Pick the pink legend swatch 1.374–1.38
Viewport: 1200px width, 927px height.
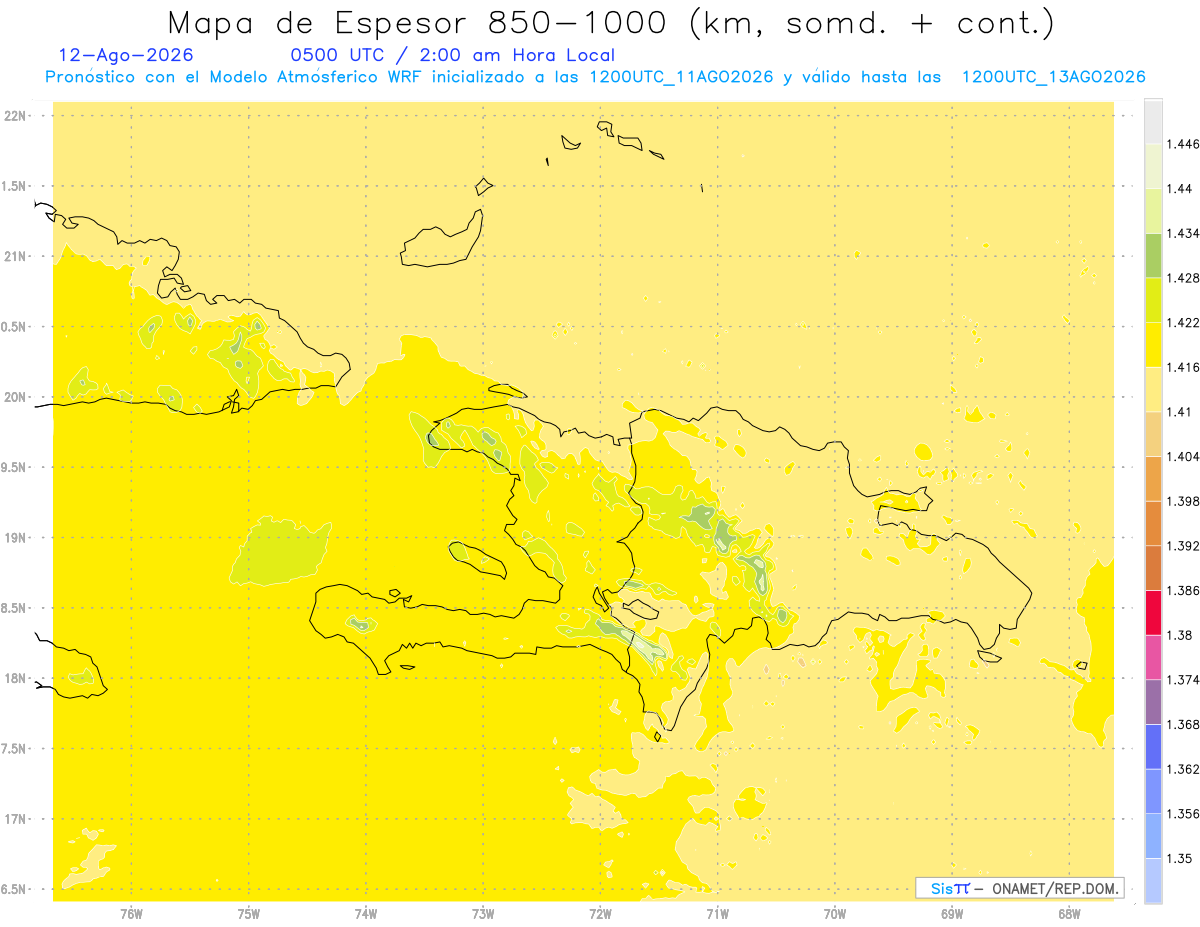click(1153, 657)
